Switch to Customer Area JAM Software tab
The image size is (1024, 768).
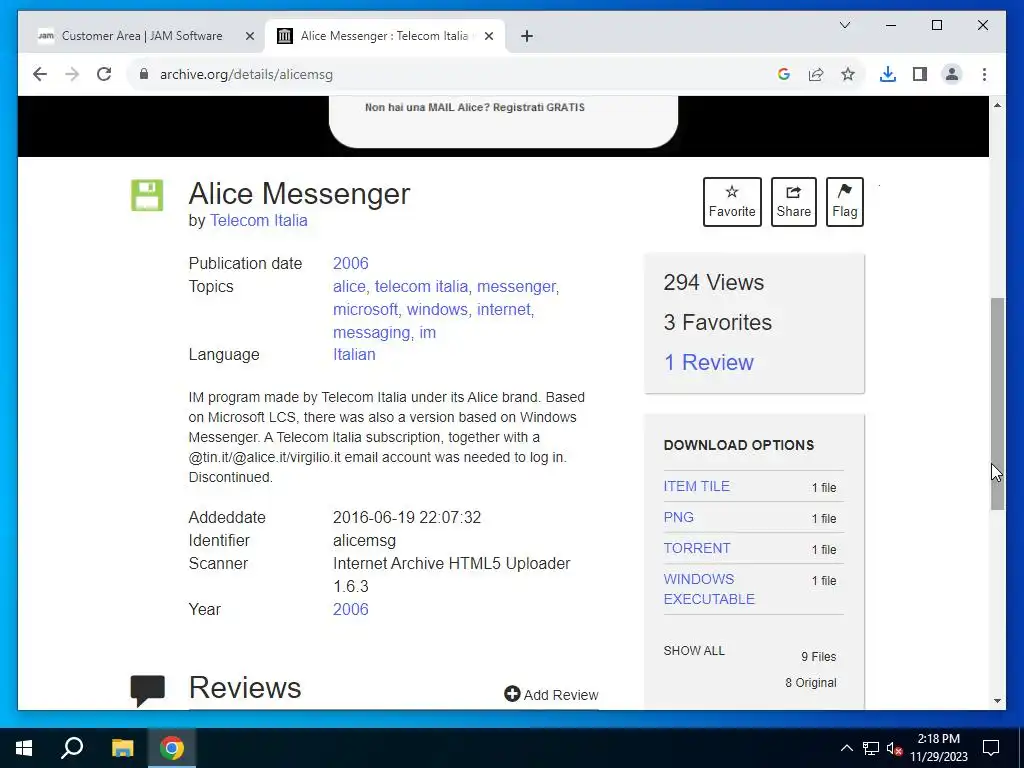tap(142, 36)
